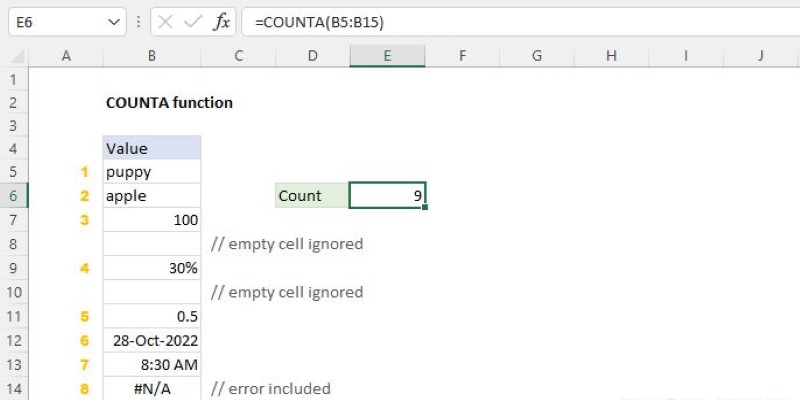The height and width of the screenshot is (400, 800).
Task: Cancel the formula entry with X icon
Action: coord(165,22)
